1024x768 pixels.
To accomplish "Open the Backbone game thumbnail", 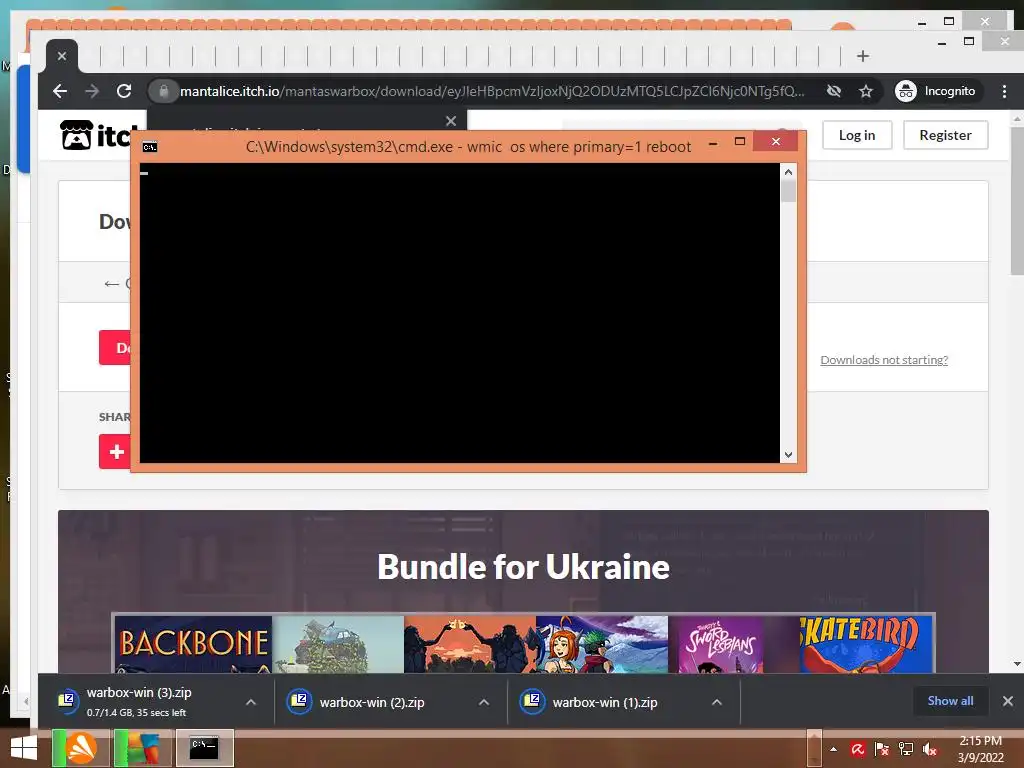I will click(193, 645).
